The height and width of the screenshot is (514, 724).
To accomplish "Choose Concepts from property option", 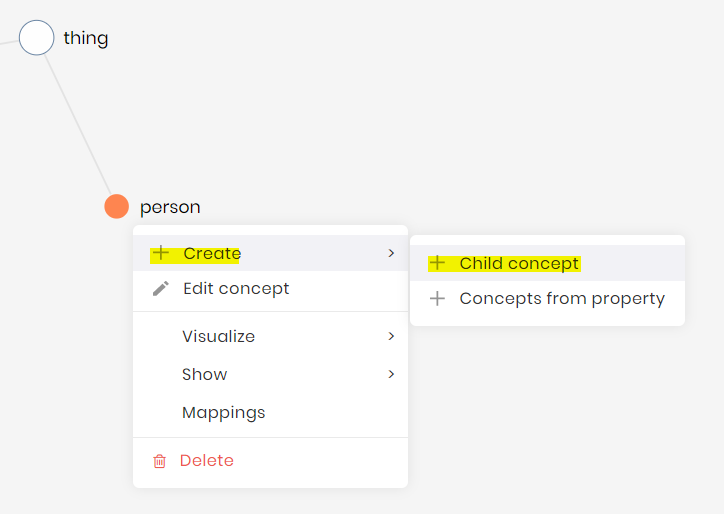I will (x=561, y=298).
